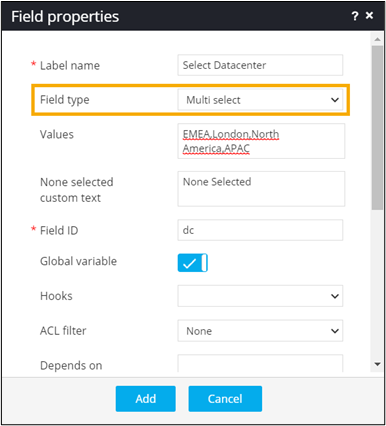Click the Values label text

[x=57, y=134]
